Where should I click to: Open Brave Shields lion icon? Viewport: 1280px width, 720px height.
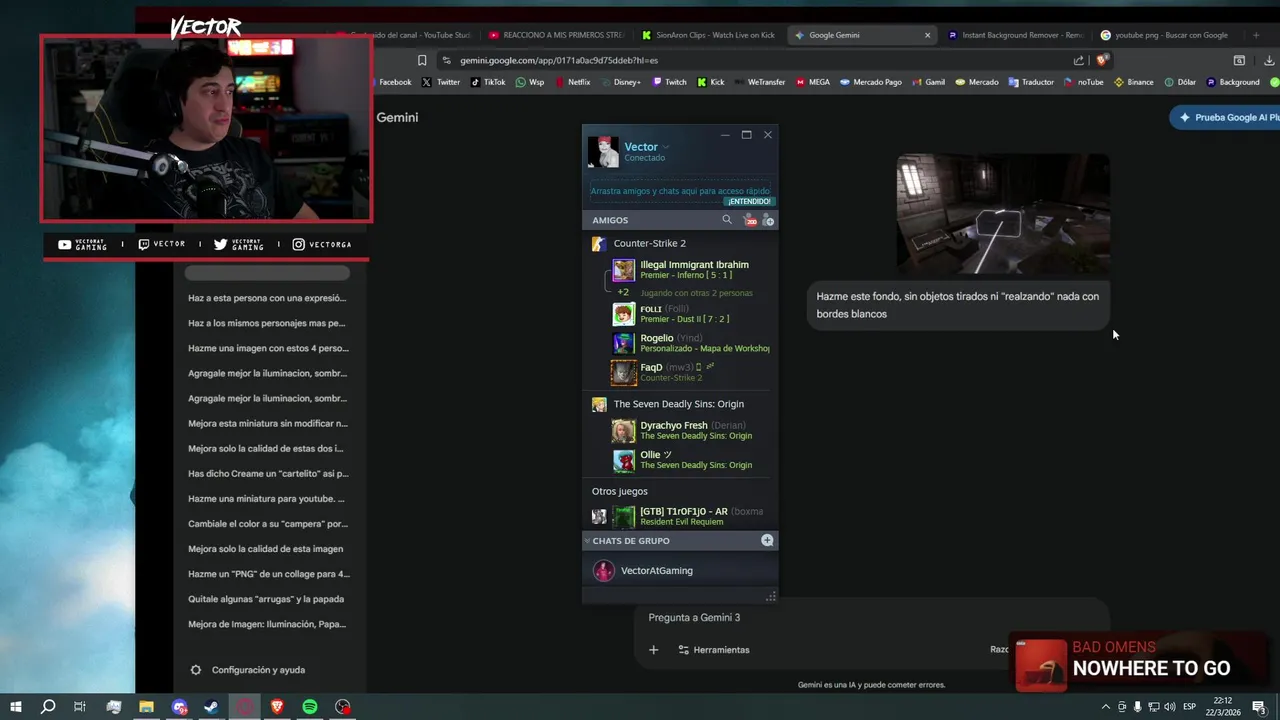coord(1103,60)
